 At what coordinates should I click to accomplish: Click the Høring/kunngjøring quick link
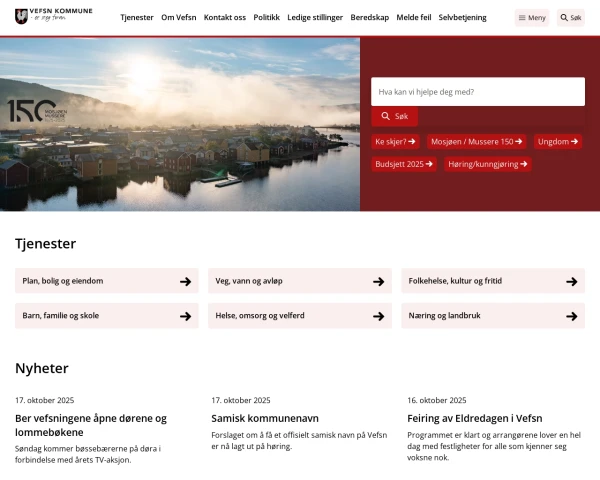click(487, 164)
